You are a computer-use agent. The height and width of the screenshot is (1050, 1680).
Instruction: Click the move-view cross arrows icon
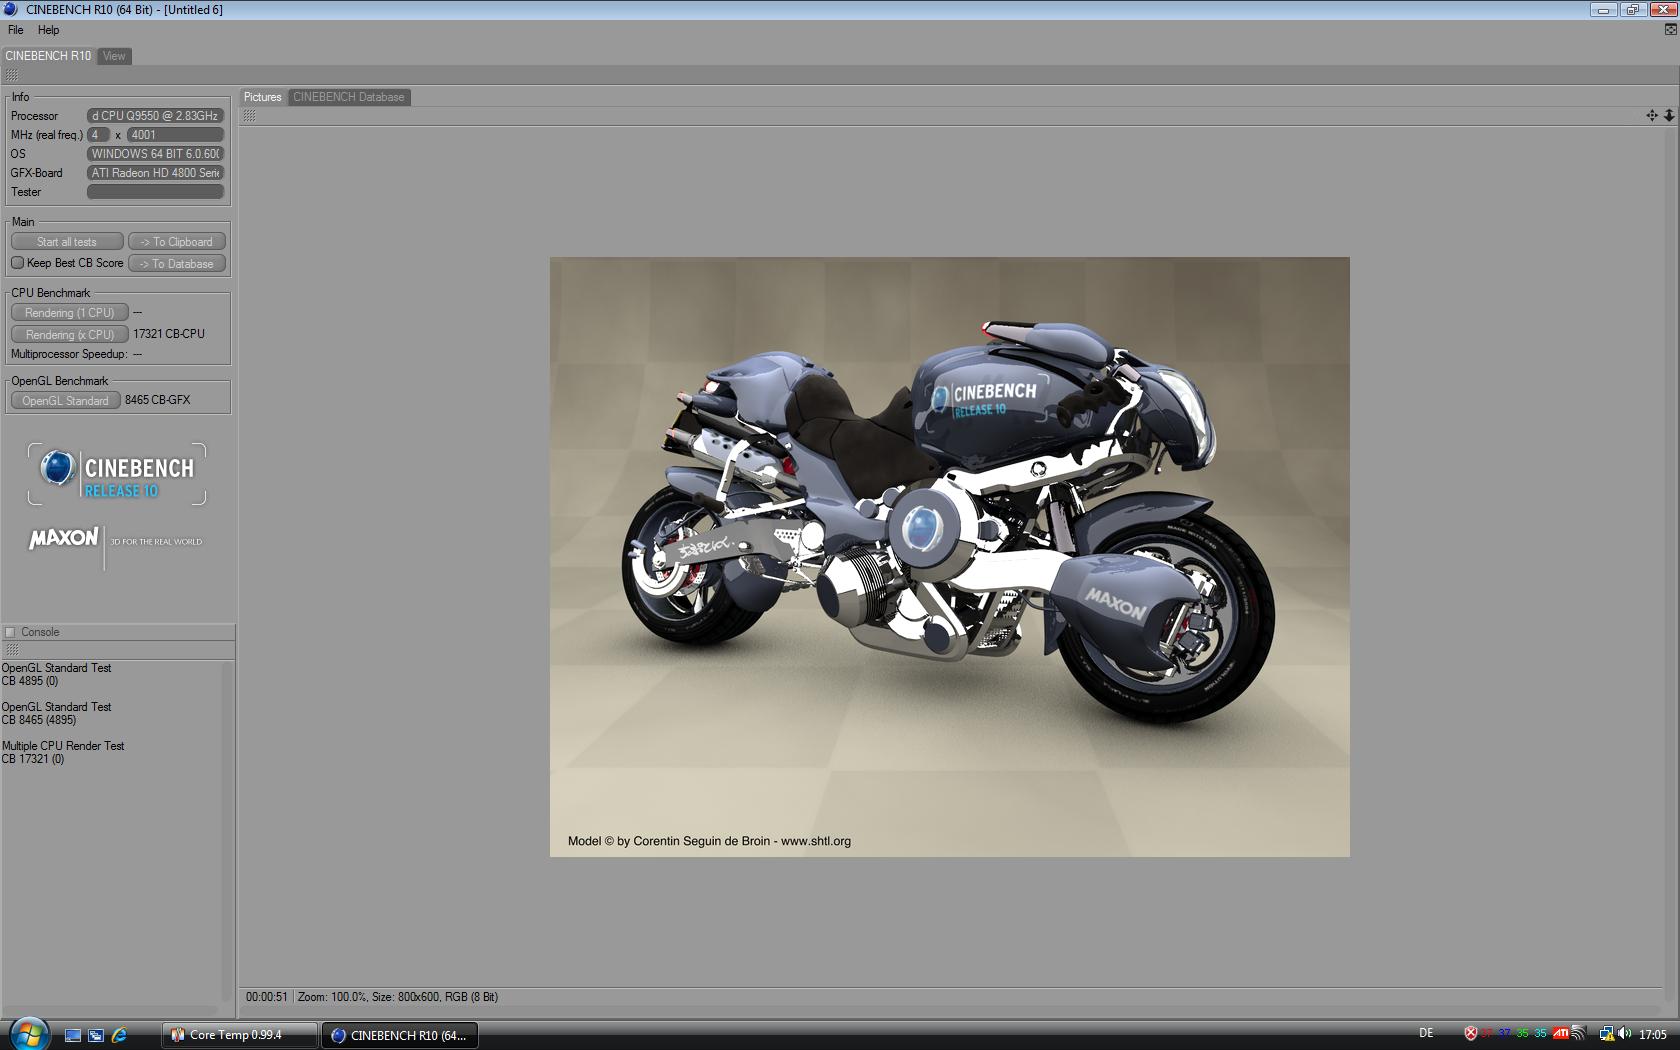pyautogui.click(x=1652, y=116)
